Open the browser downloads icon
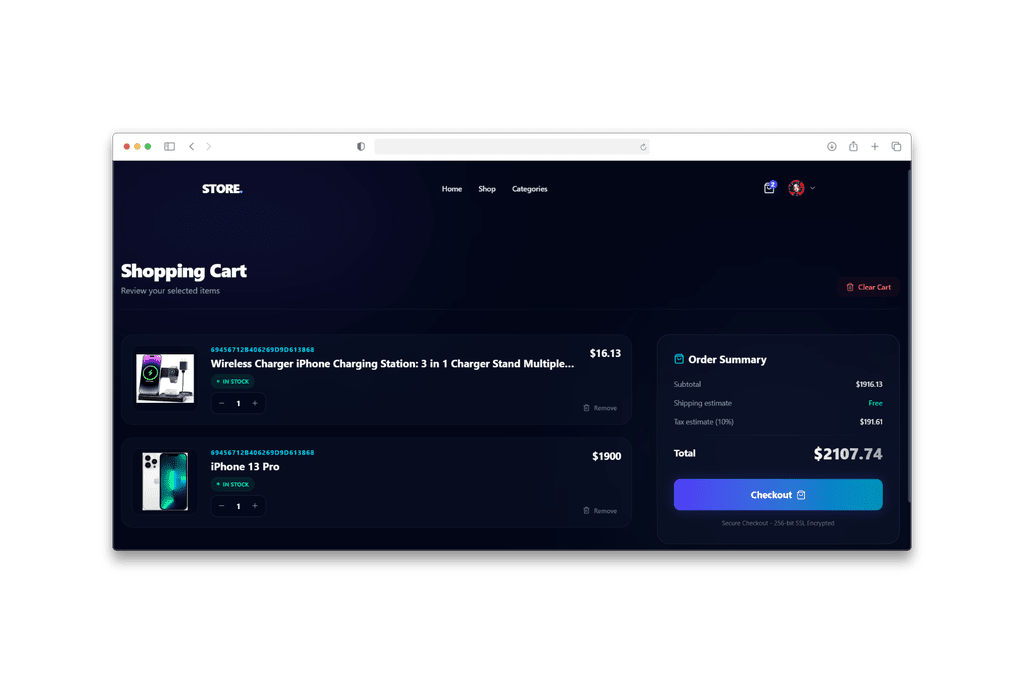 pyautogui.click(x=831, y=146)
